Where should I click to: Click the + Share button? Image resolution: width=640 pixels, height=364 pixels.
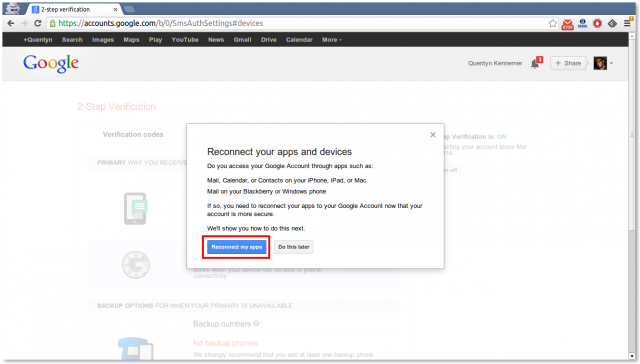(568, 63)
